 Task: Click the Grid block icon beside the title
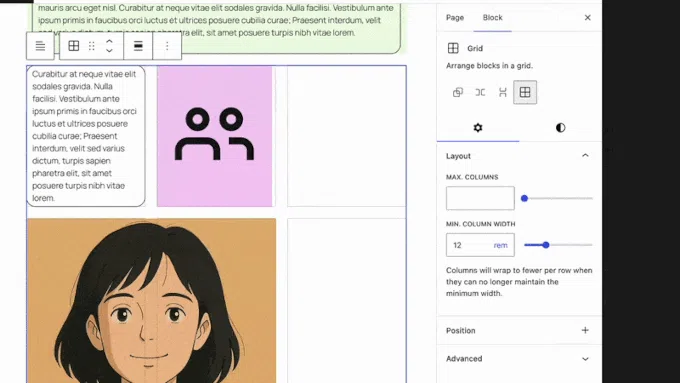453,48
